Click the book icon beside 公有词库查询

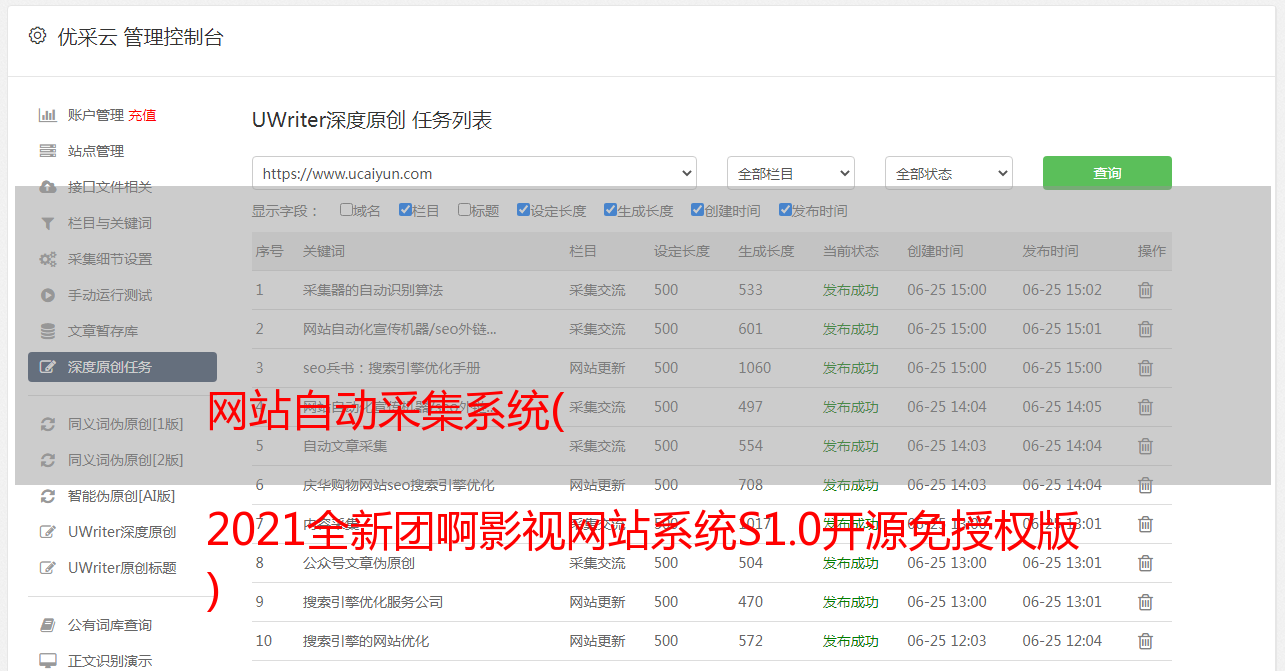[x=47, y=625]
